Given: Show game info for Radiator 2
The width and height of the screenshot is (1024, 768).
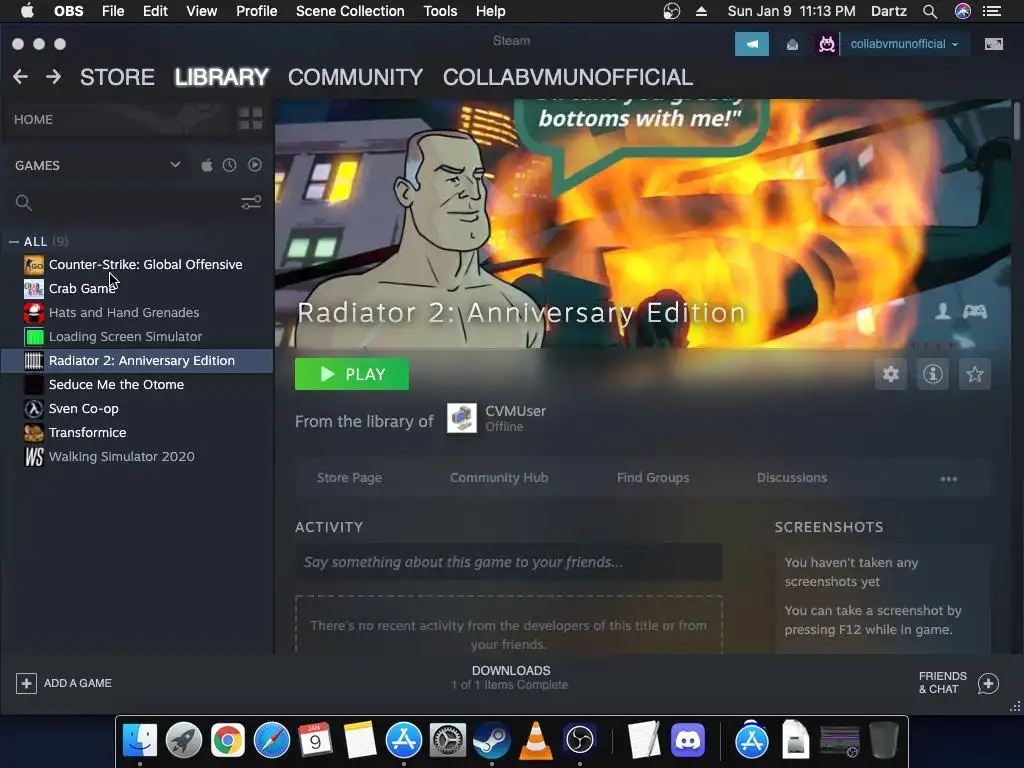Looking at the screenshot, I should [x=933, y=374].
